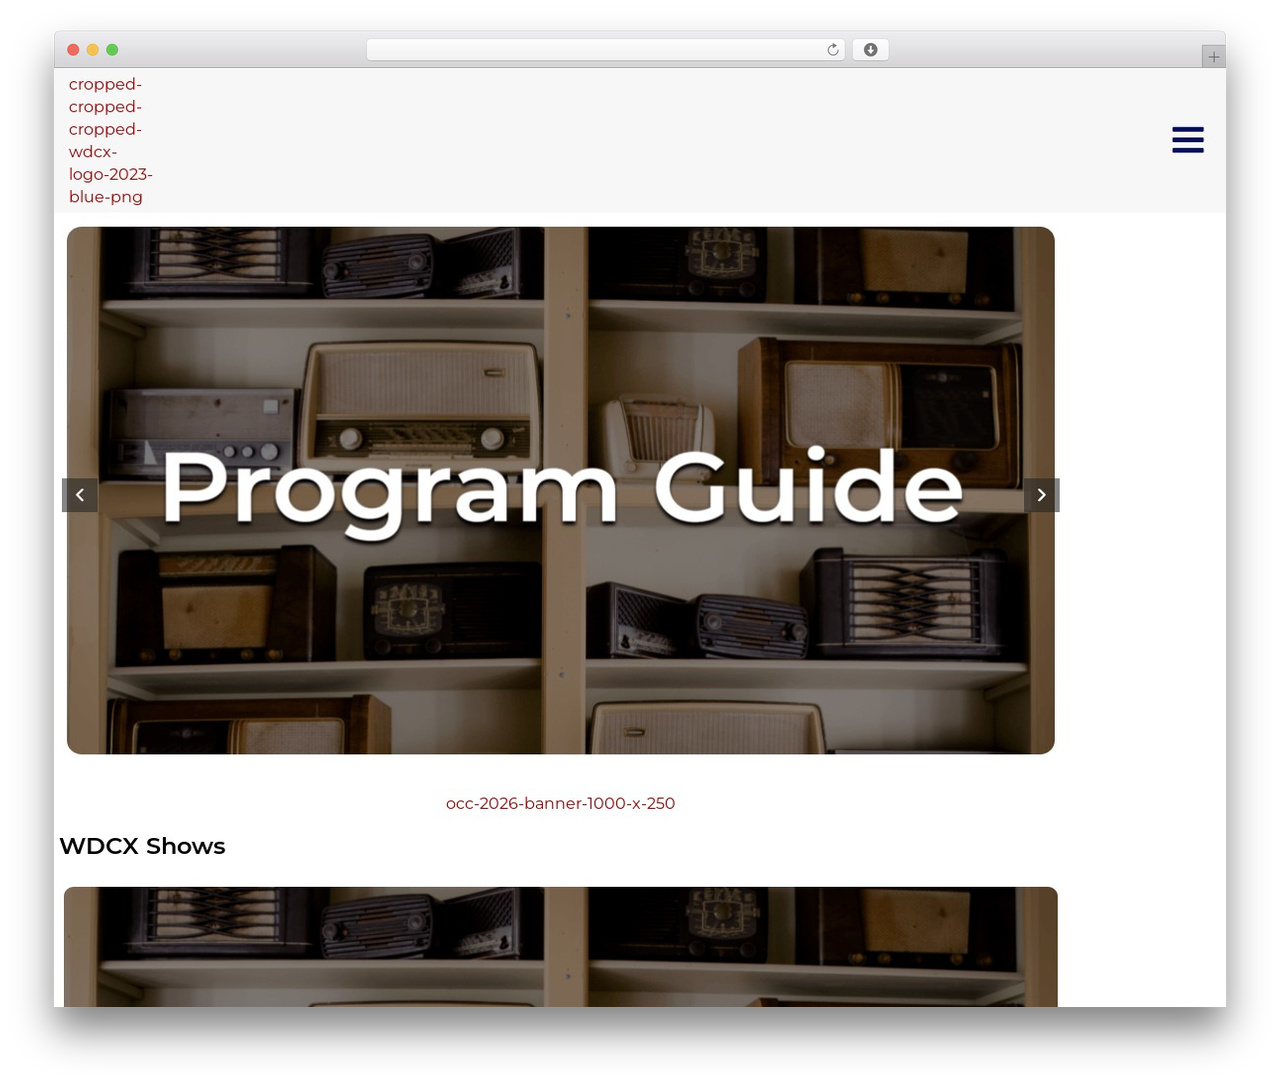
Task: Reload the page icon in address bar
Action: [x=832, y=50]
